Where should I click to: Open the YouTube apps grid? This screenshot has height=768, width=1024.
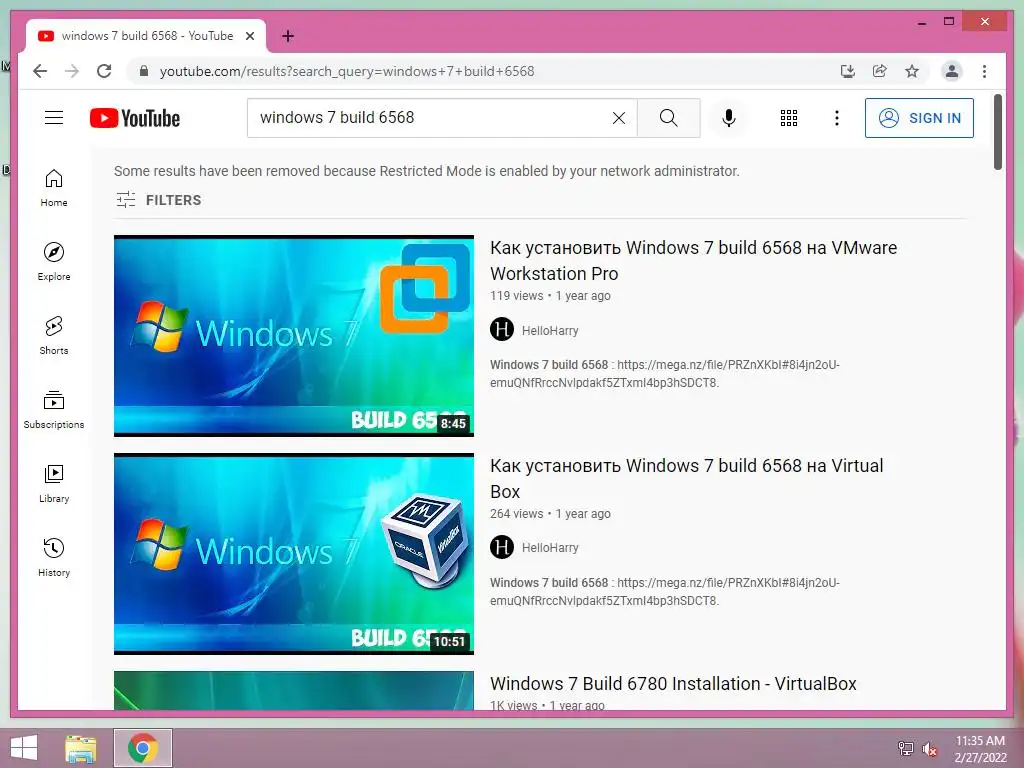[x=789, y=118]
